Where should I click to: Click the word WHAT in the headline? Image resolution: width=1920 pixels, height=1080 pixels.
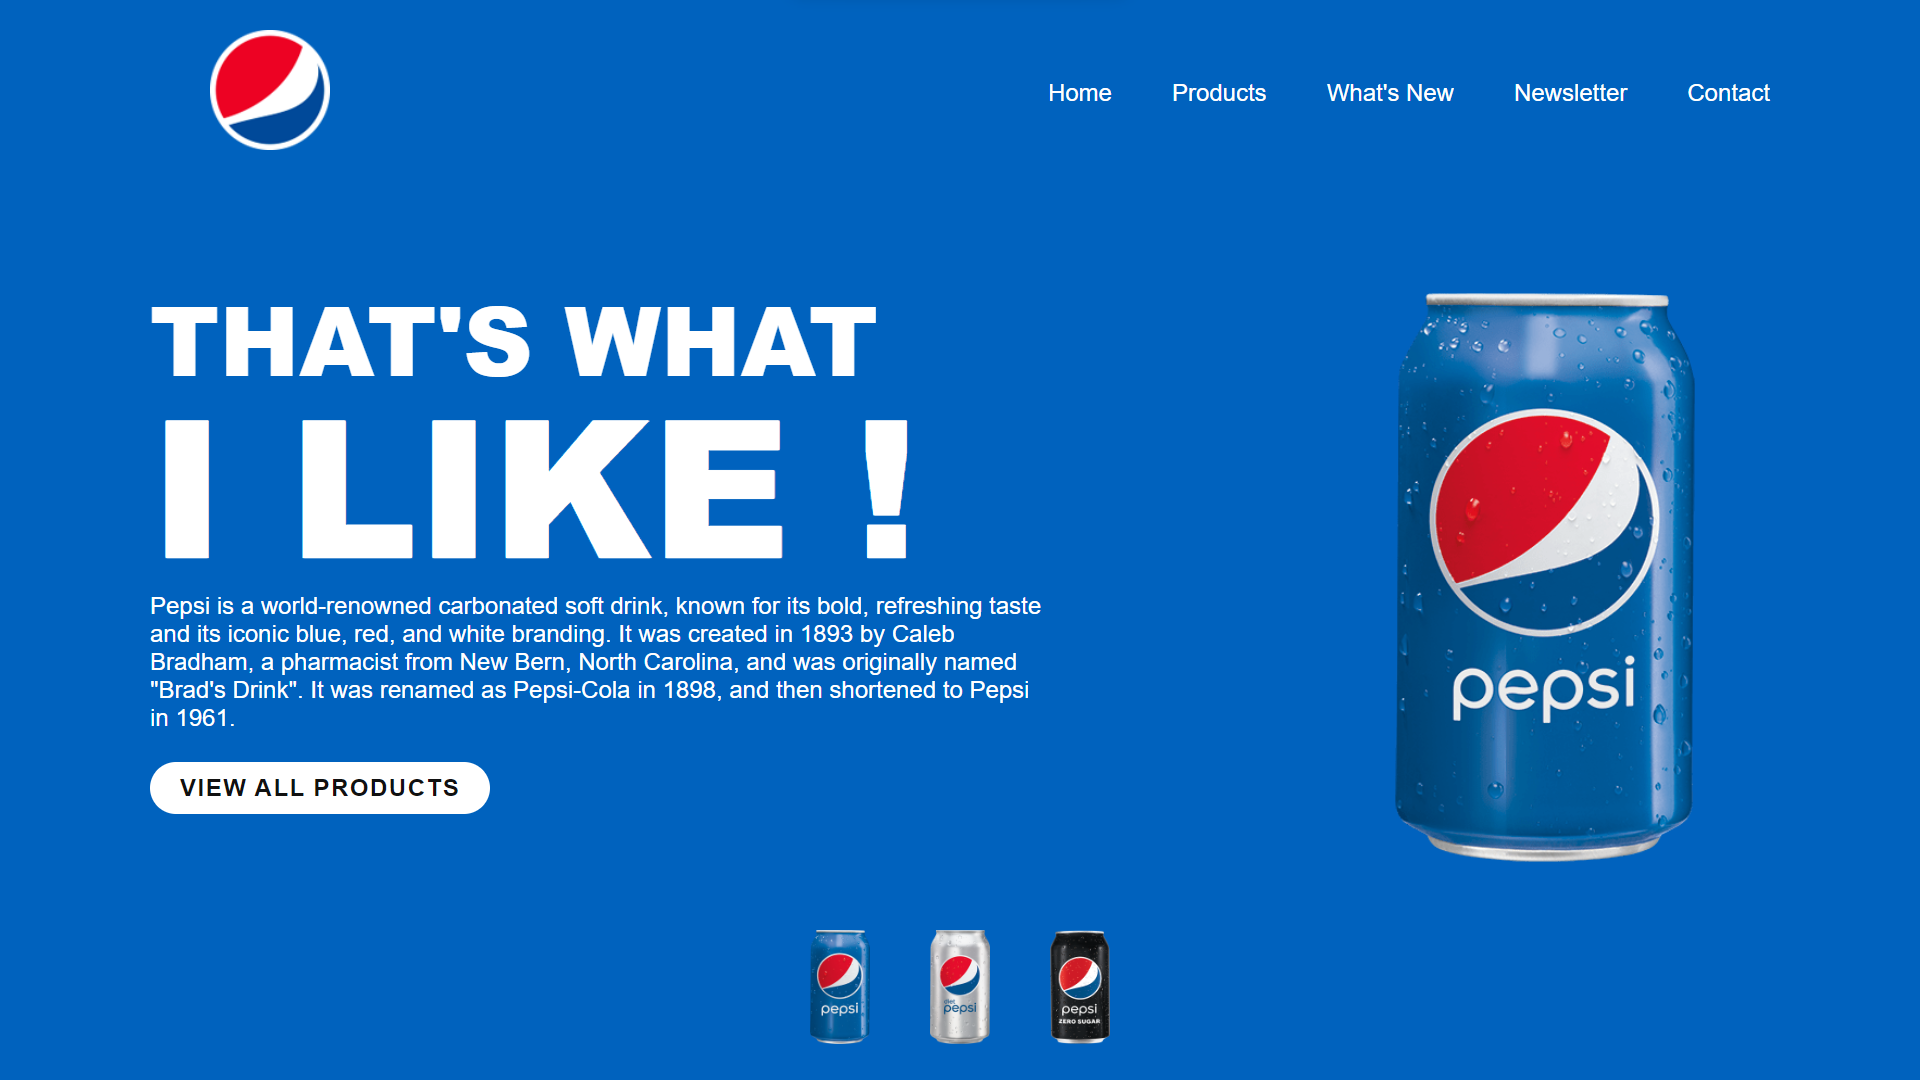coord(721,342)
